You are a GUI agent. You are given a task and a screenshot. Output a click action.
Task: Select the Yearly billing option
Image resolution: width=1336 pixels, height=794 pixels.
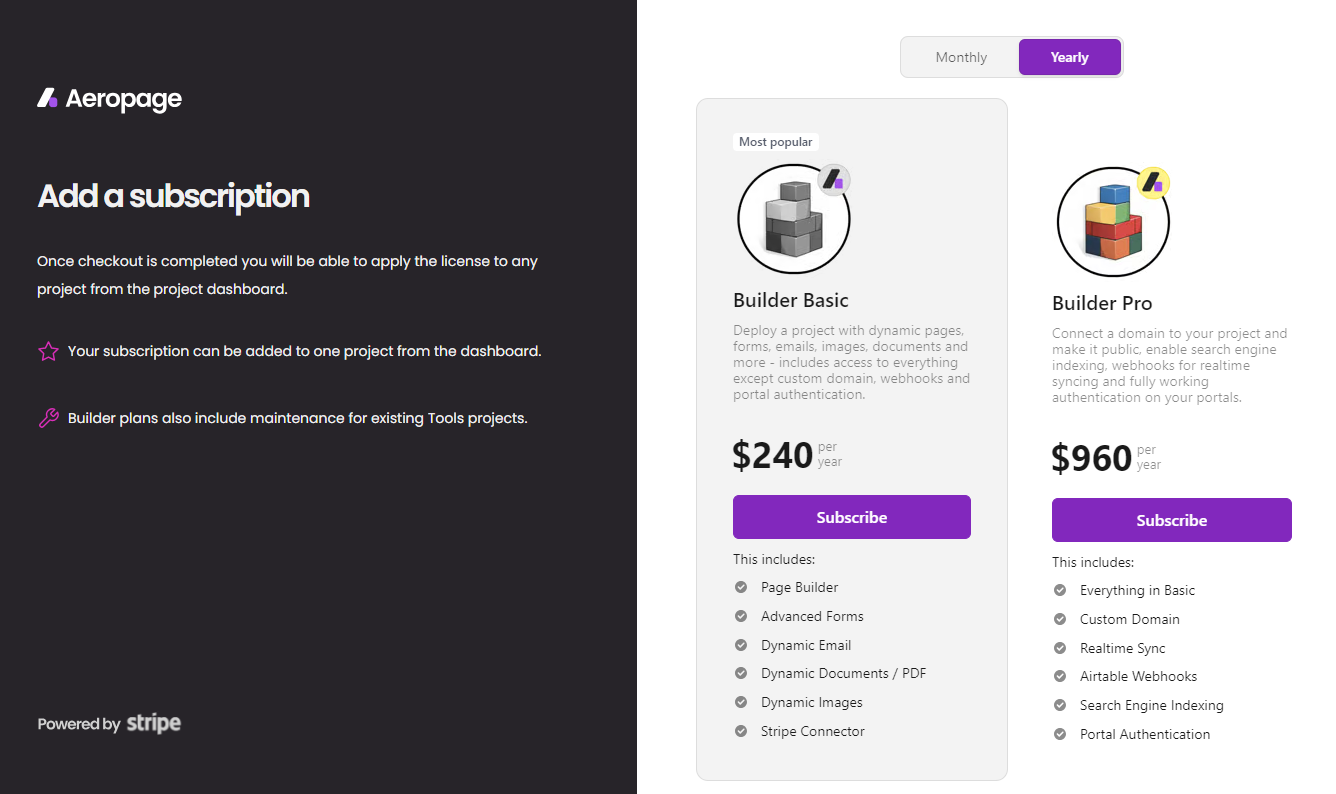click(x=1069, y=57)
